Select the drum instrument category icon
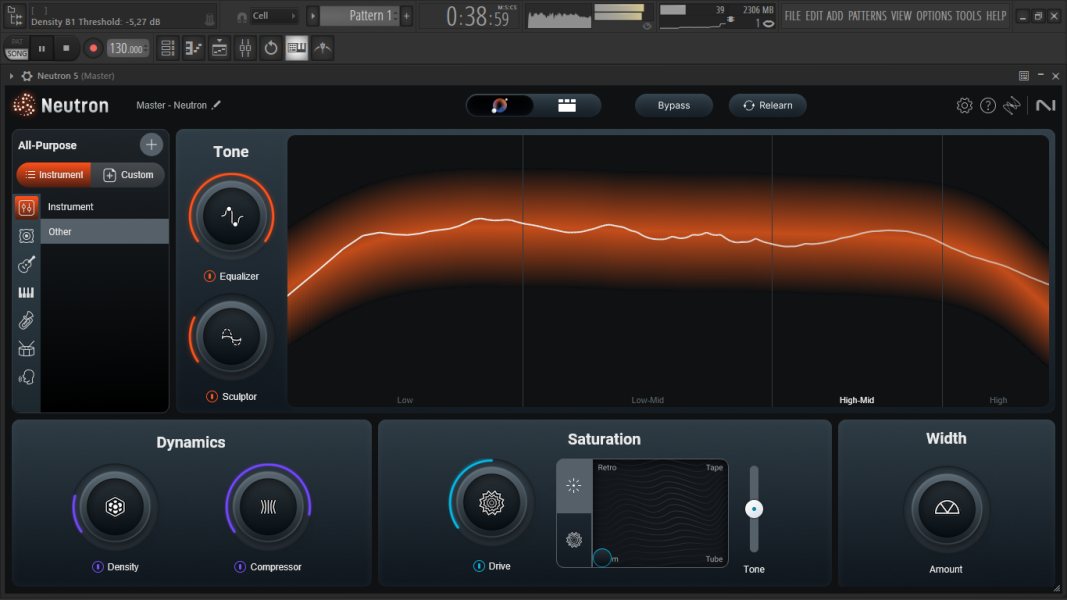1067x600 pixels. coord(27,349)
